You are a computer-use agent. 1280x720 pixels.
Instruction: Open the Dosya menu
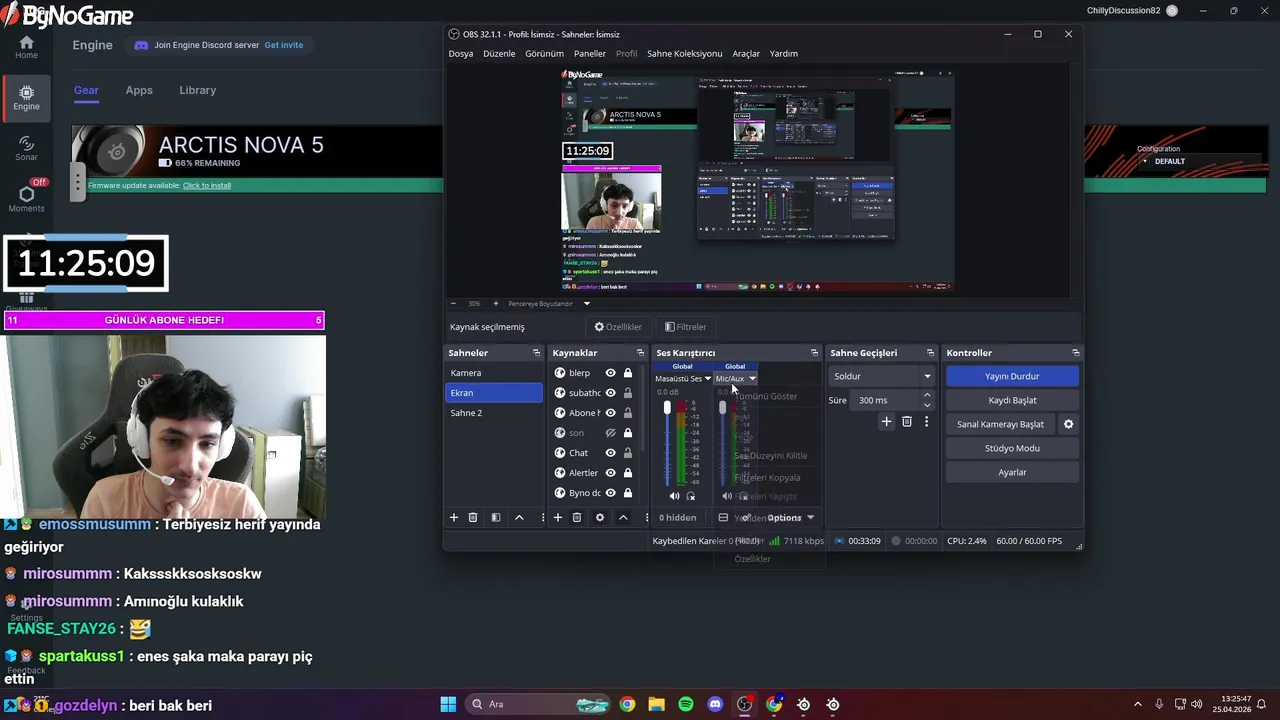click(461, 53)
